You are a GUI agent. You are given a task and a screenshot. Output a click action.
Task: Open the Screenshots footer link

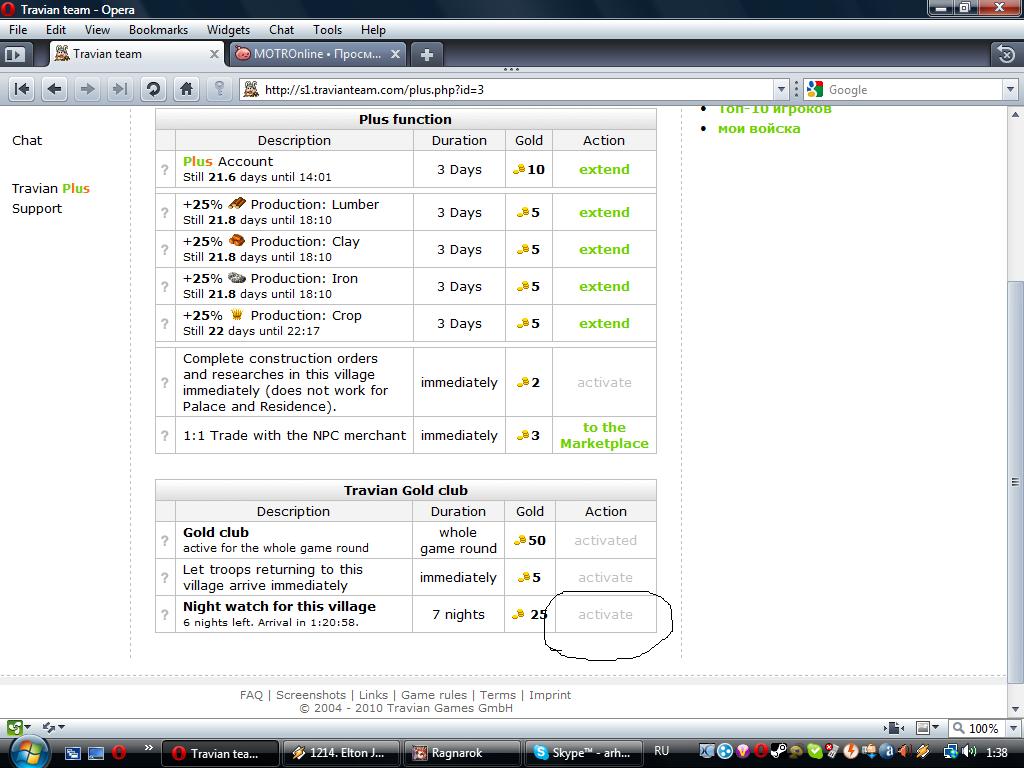[311, 696]
